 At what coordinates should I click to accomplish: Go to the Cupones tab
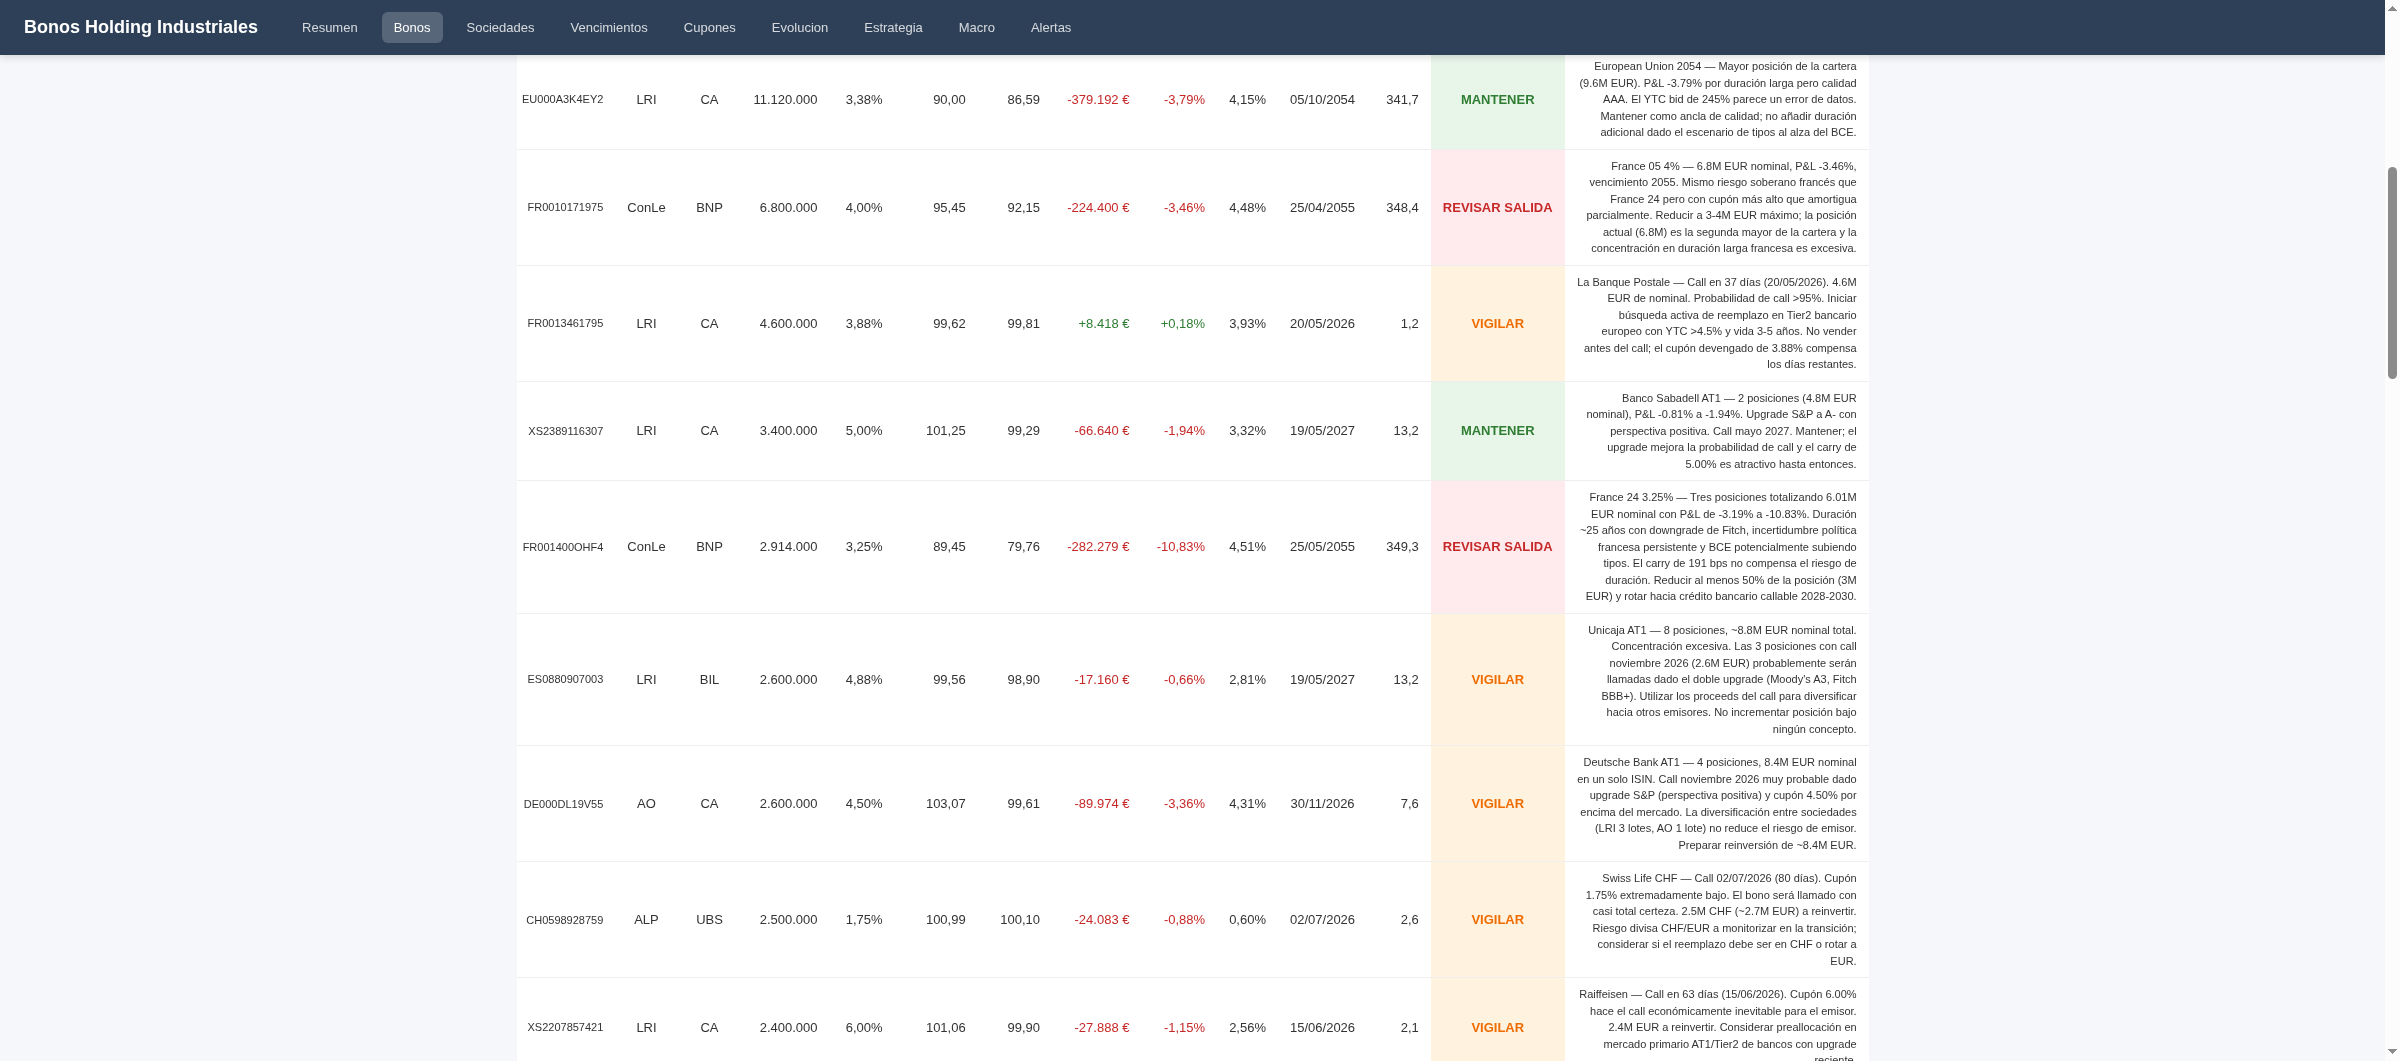pos(709,27)
